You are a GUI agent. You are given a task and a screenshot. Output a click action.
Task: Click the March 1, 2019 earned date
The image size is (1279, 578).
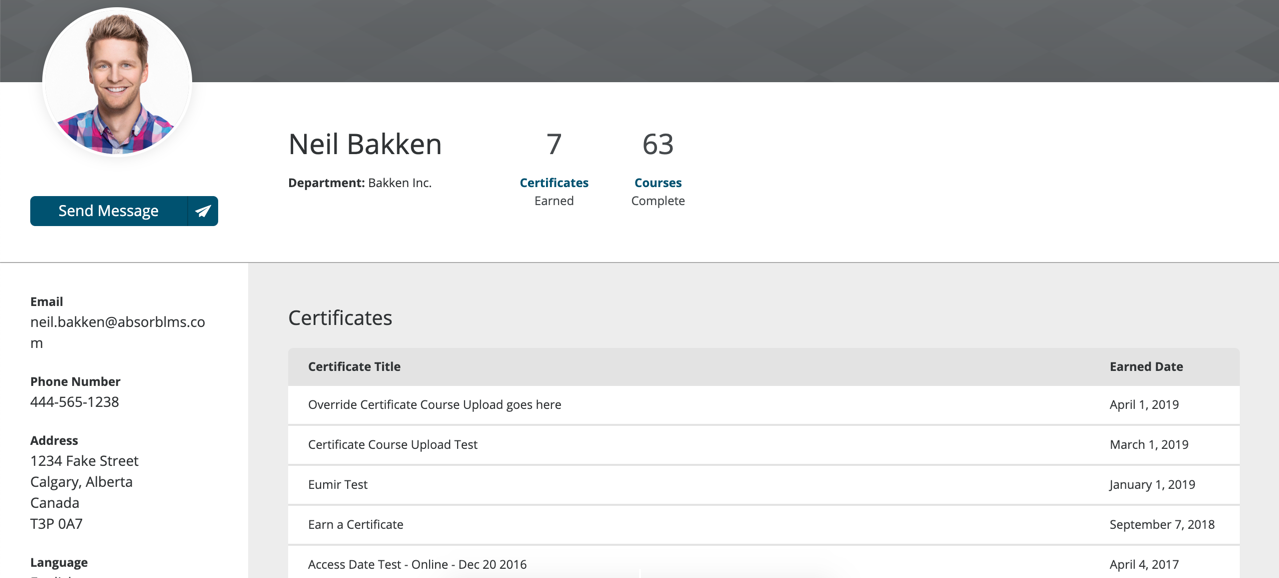1149,445
